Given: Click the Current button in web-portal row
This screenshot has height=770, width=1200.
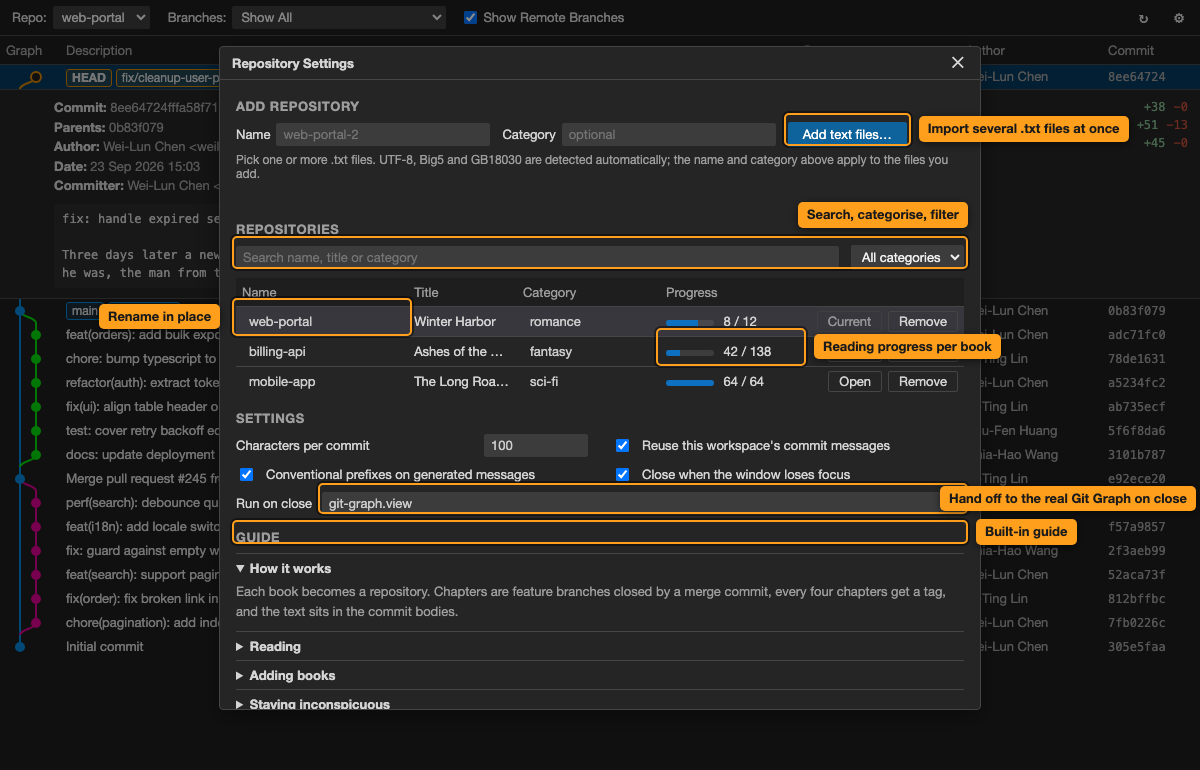Looking at the screenshot, I should 849,322.
